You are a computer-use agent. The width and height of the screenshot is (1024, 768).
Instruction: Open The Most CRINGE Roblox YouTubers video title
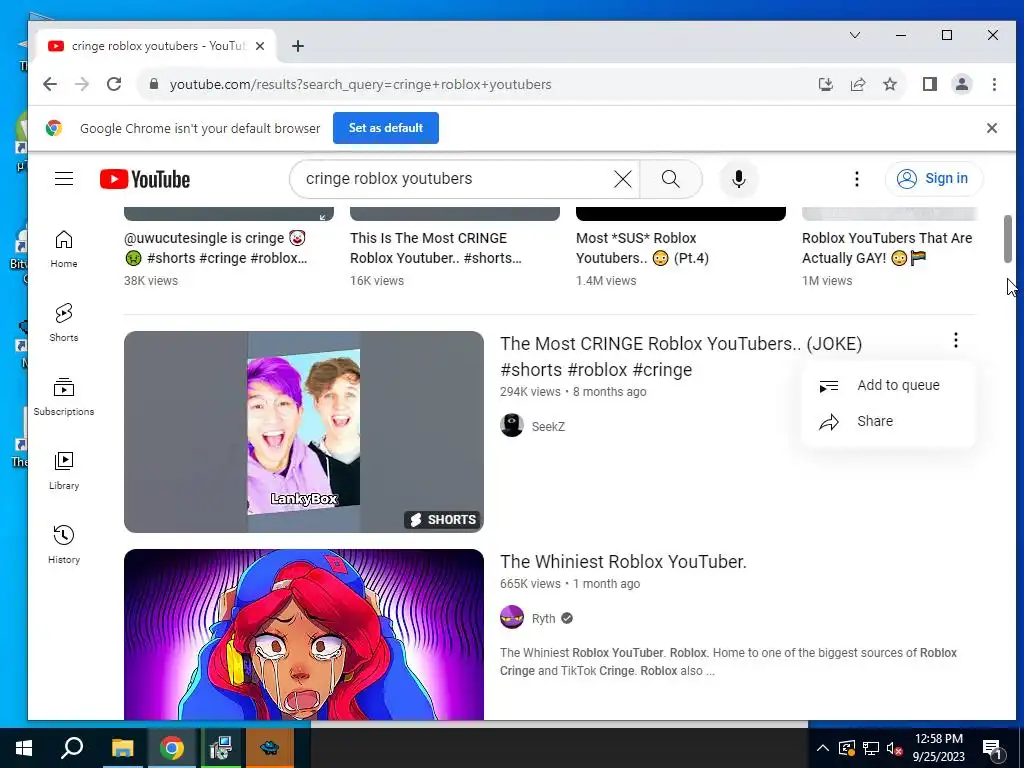point(681,357)
